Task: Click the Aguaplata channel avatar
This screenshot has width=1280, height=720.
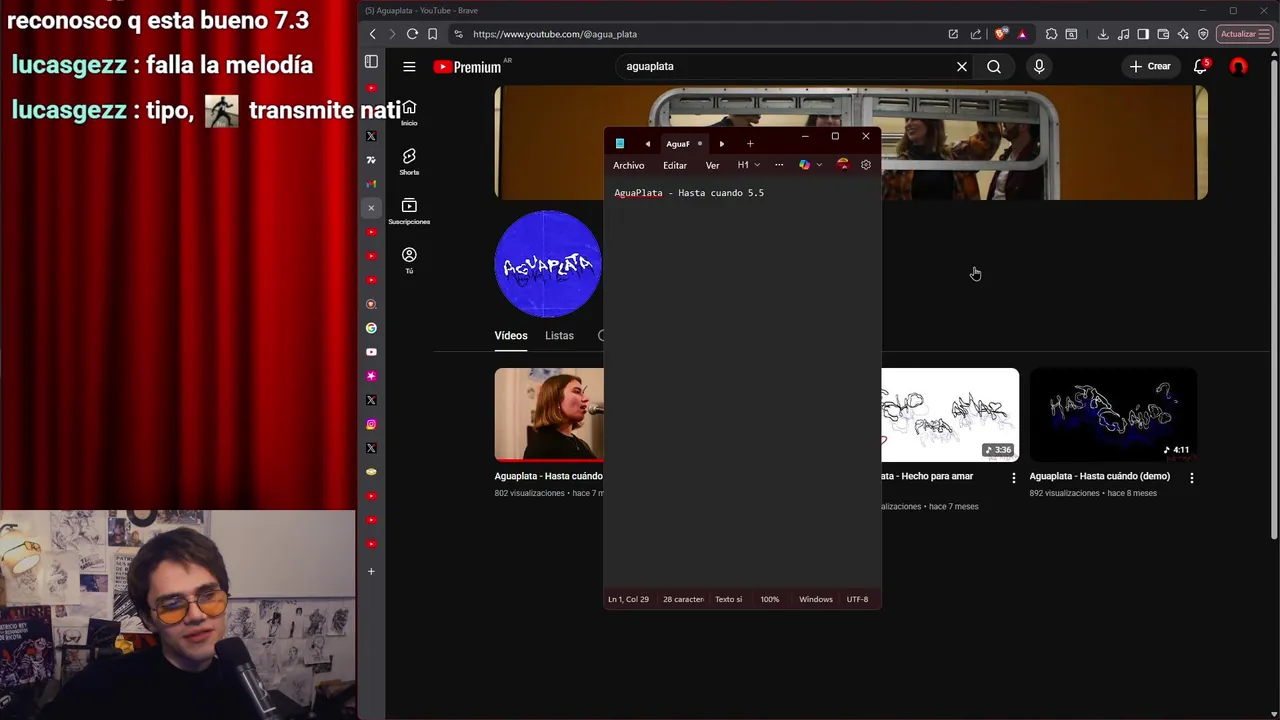Action: [x=548, y=264]
